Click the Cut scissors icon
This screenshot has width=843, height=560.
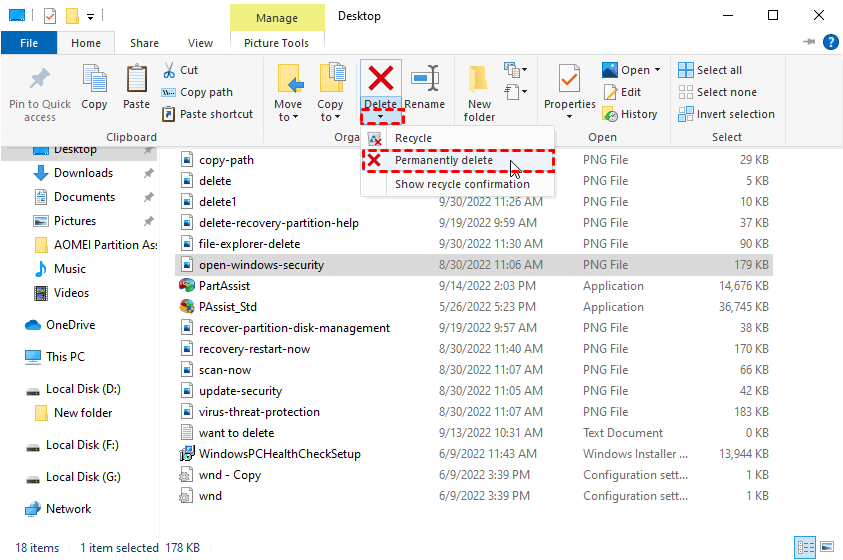169,70
